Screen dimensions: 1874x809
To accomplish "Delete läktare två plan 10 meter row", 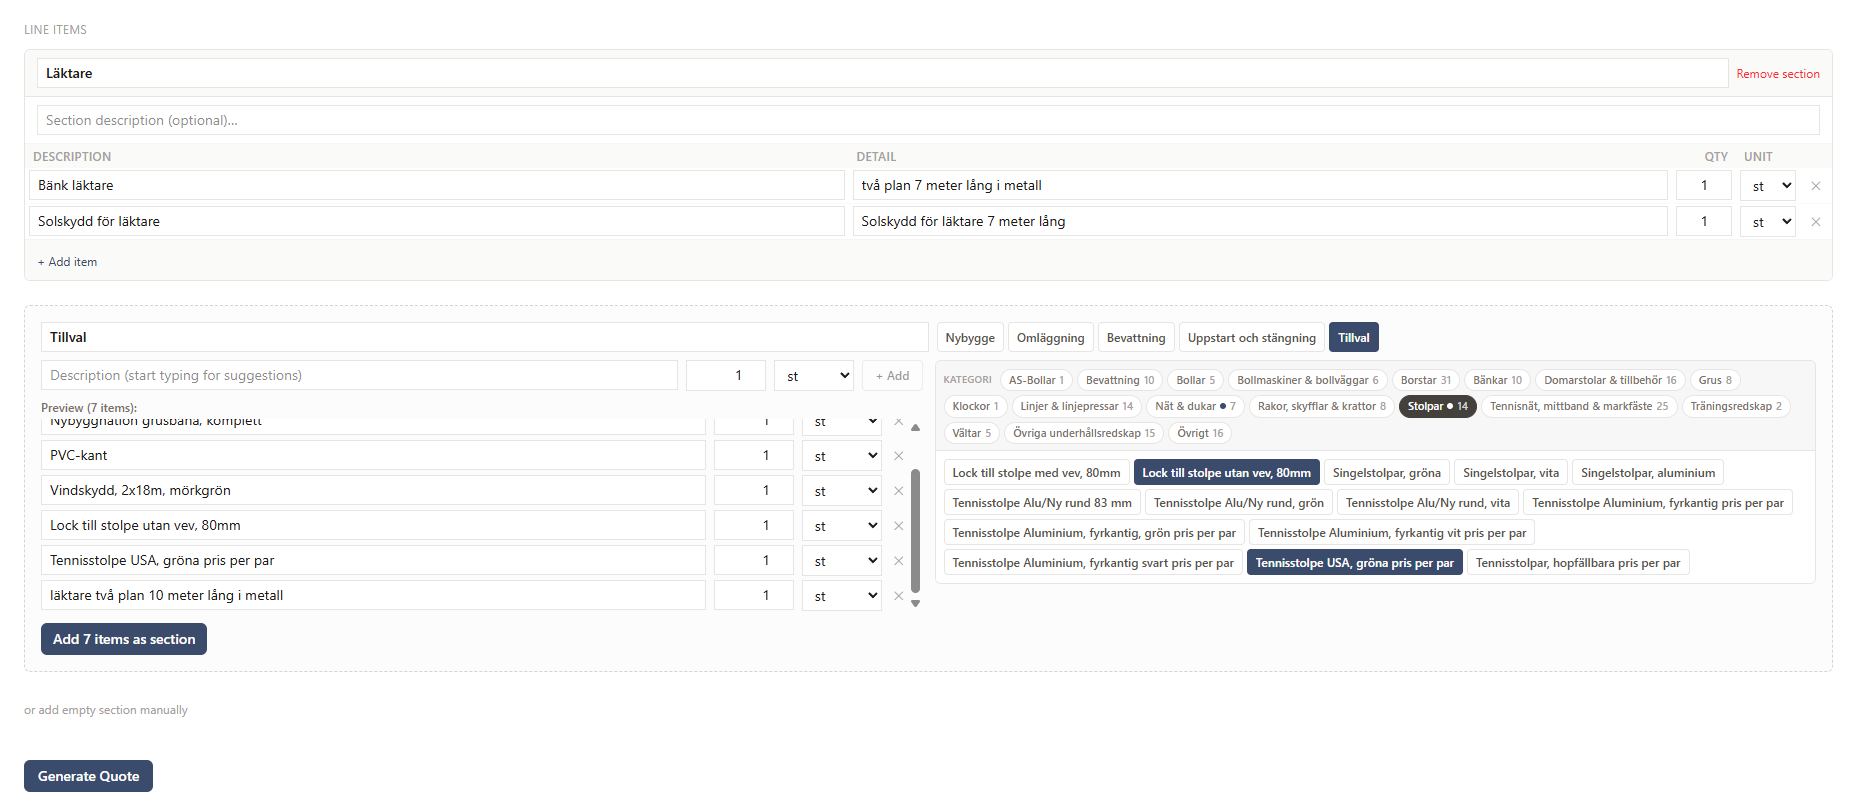I will click(898, 596).
